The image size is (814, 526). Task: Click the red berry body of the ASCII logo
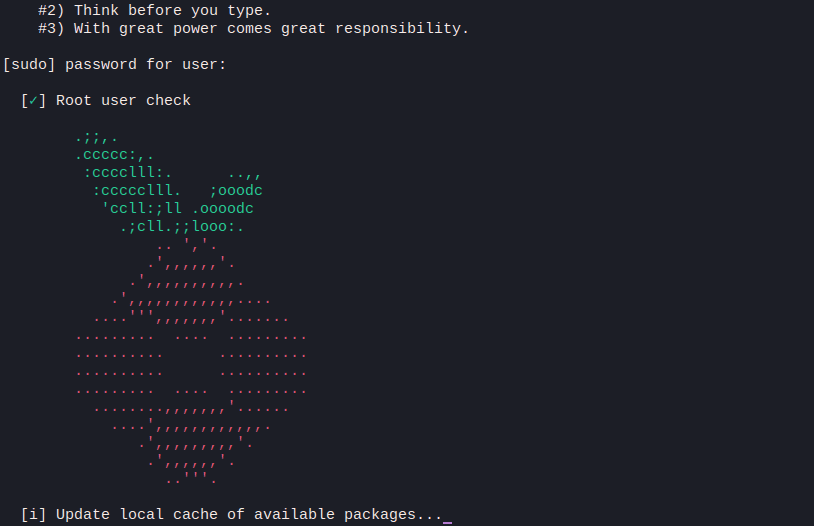click(x=191, y=360)
